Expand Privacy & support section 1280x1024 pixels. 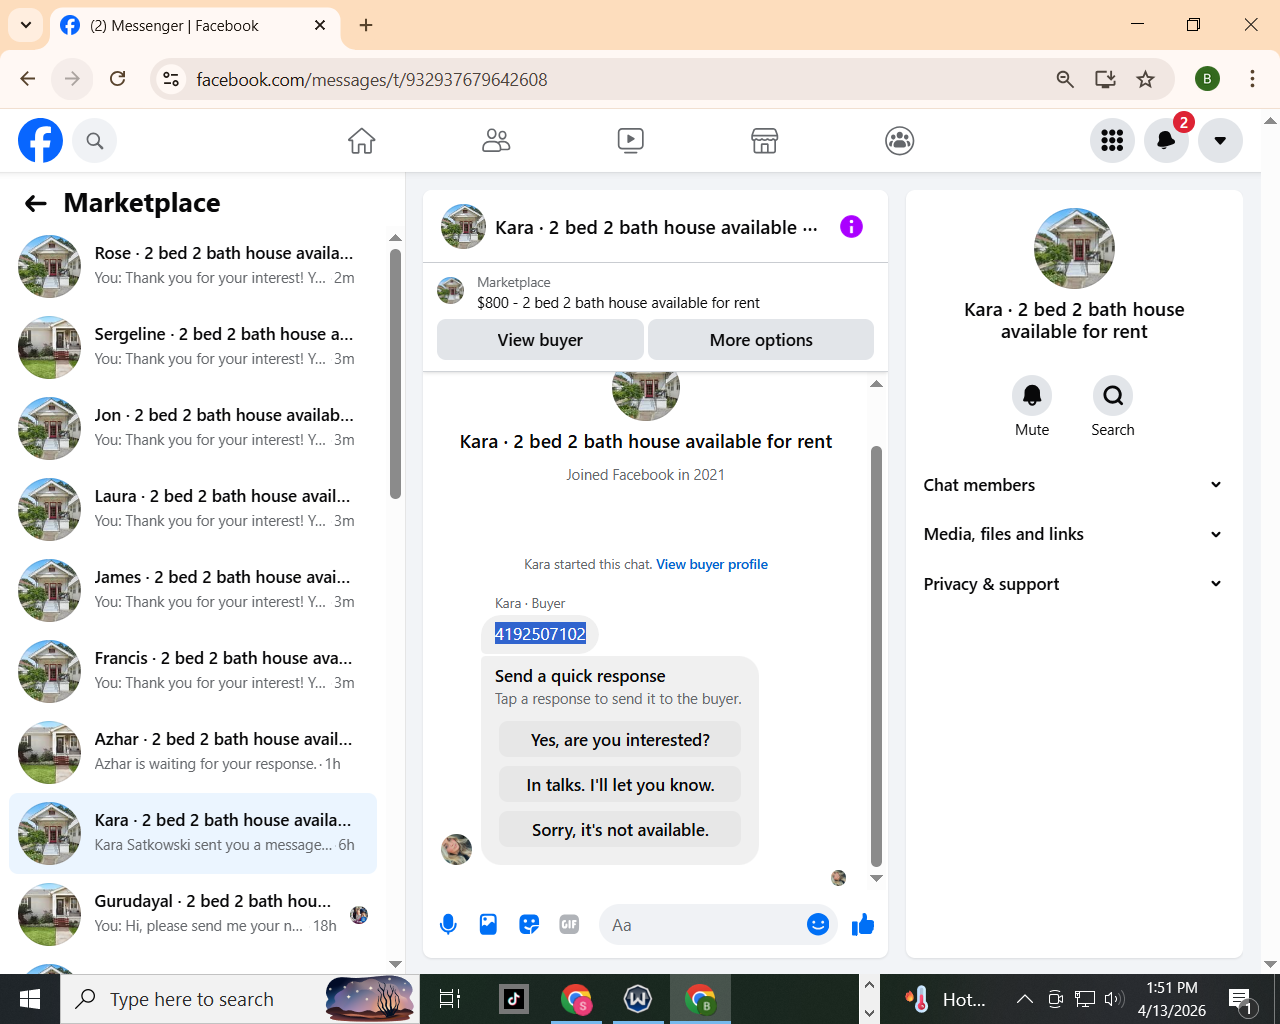[1074, 584]
